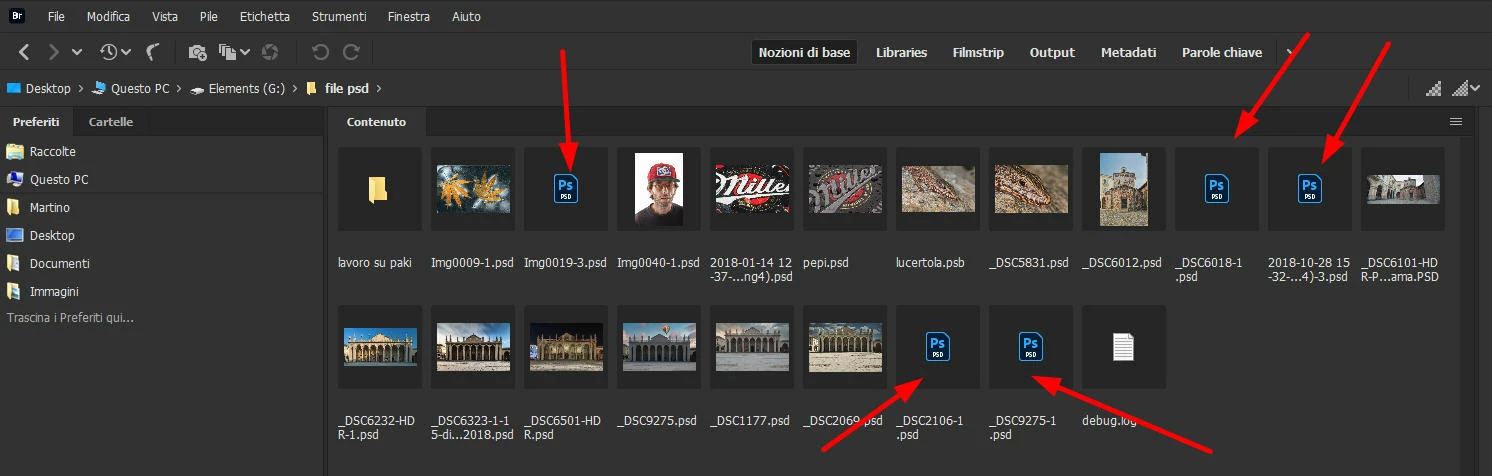
Task: Click the Bridge Br app logo
Action: tap(17, 16)
